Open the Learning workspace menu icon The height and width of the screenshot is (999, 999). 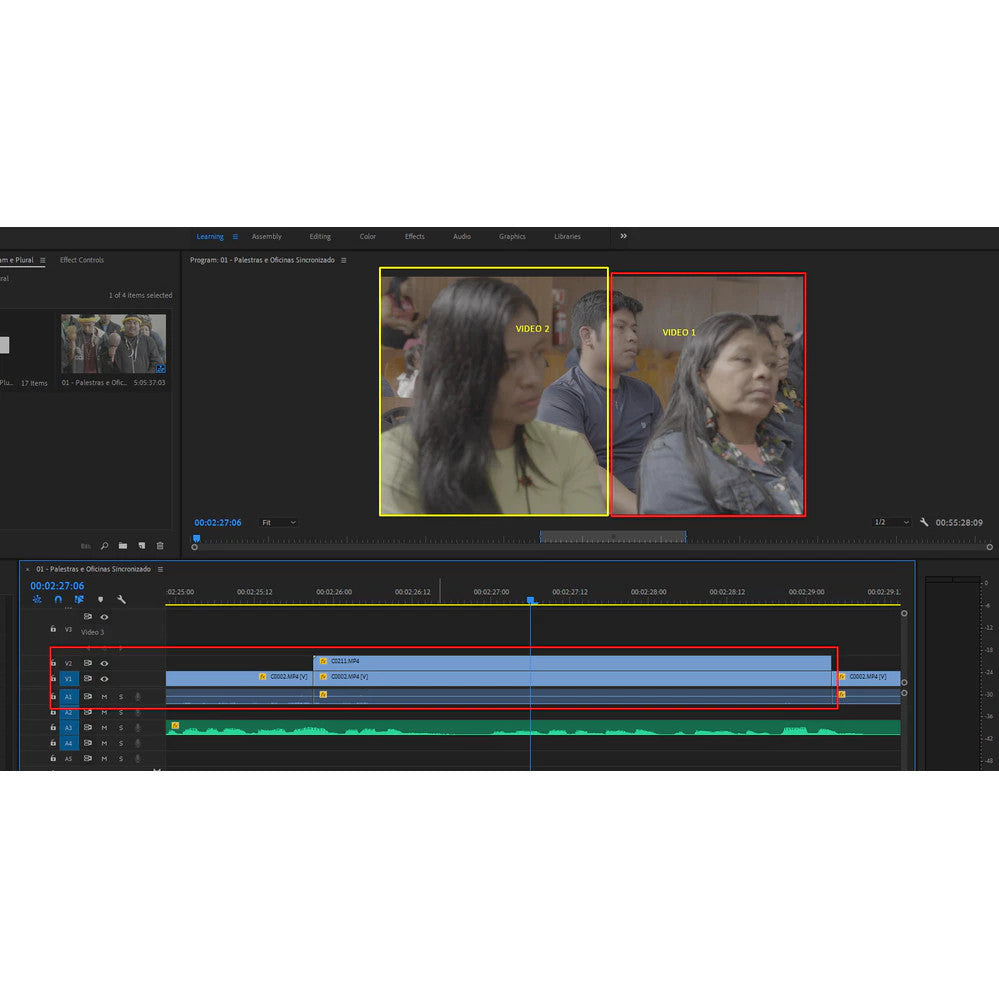click(235, 236)
